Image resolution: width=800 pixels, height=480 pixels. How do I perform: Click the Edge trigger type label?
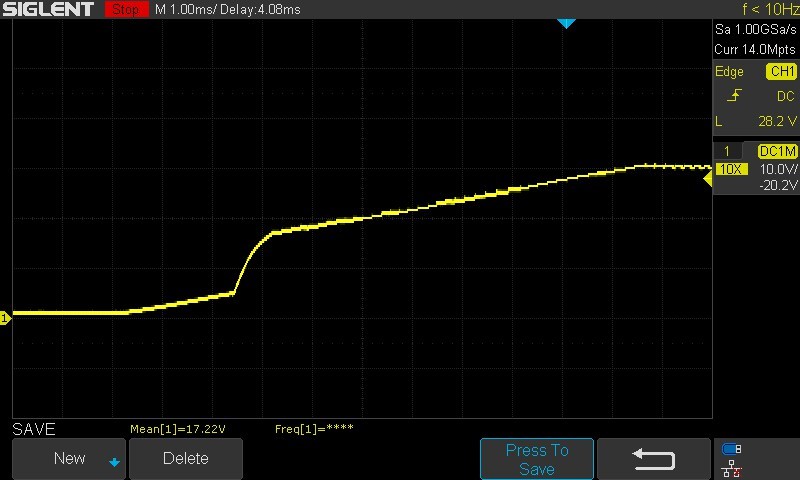tap(729, 72)
